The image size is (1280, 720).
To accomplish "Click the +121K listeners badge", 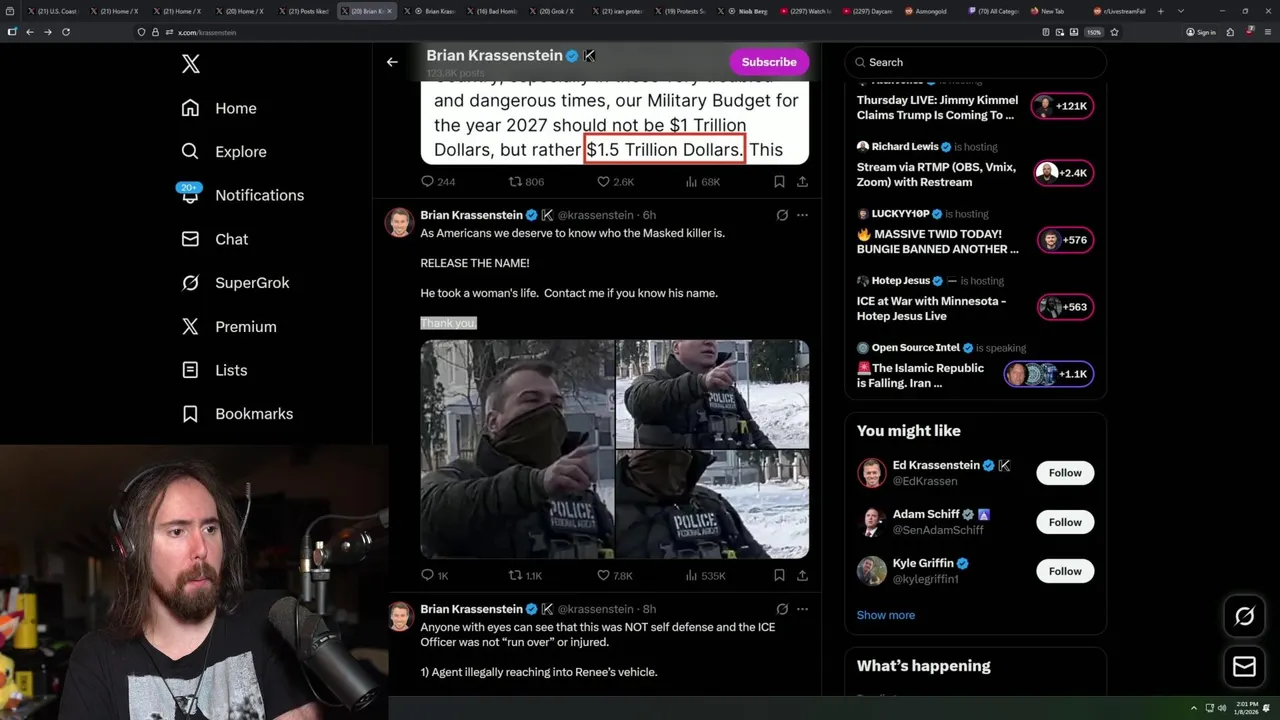I will (1063, 106).
